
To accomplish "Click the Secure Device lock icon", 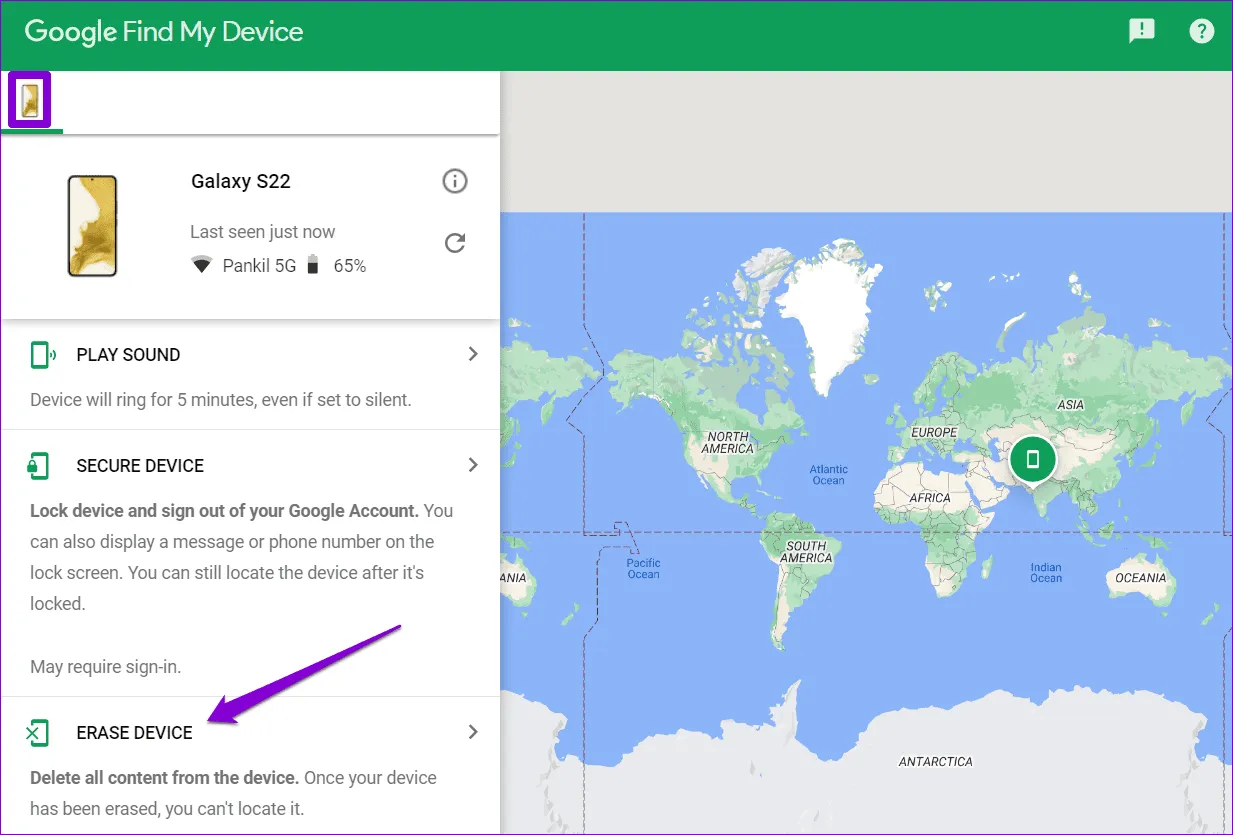I will pos(39,465).
